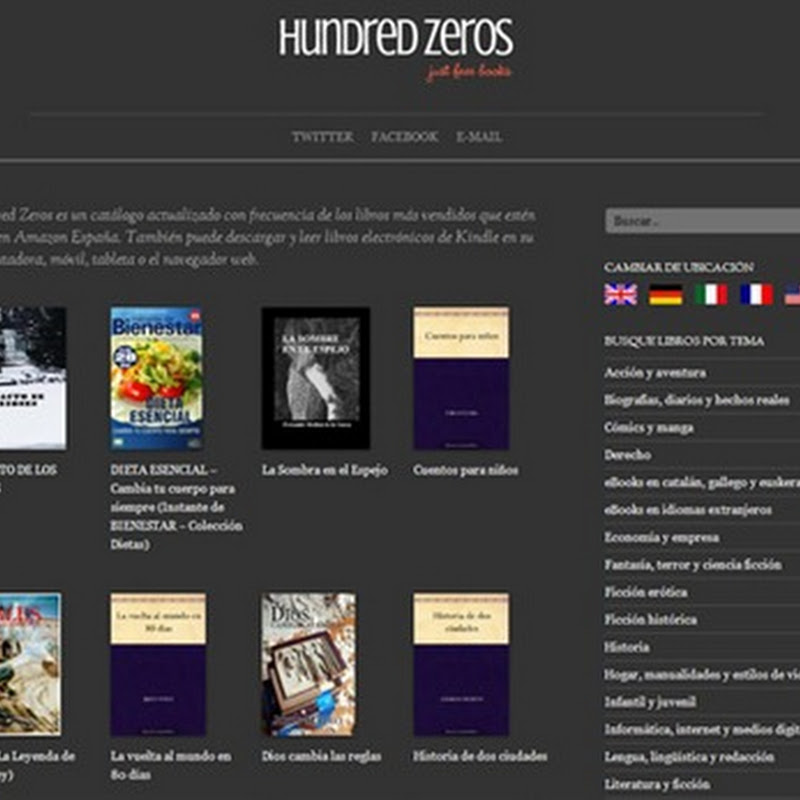Browse the Derecho category
This screenshot has width=800, height=800.
pos(628,455)
